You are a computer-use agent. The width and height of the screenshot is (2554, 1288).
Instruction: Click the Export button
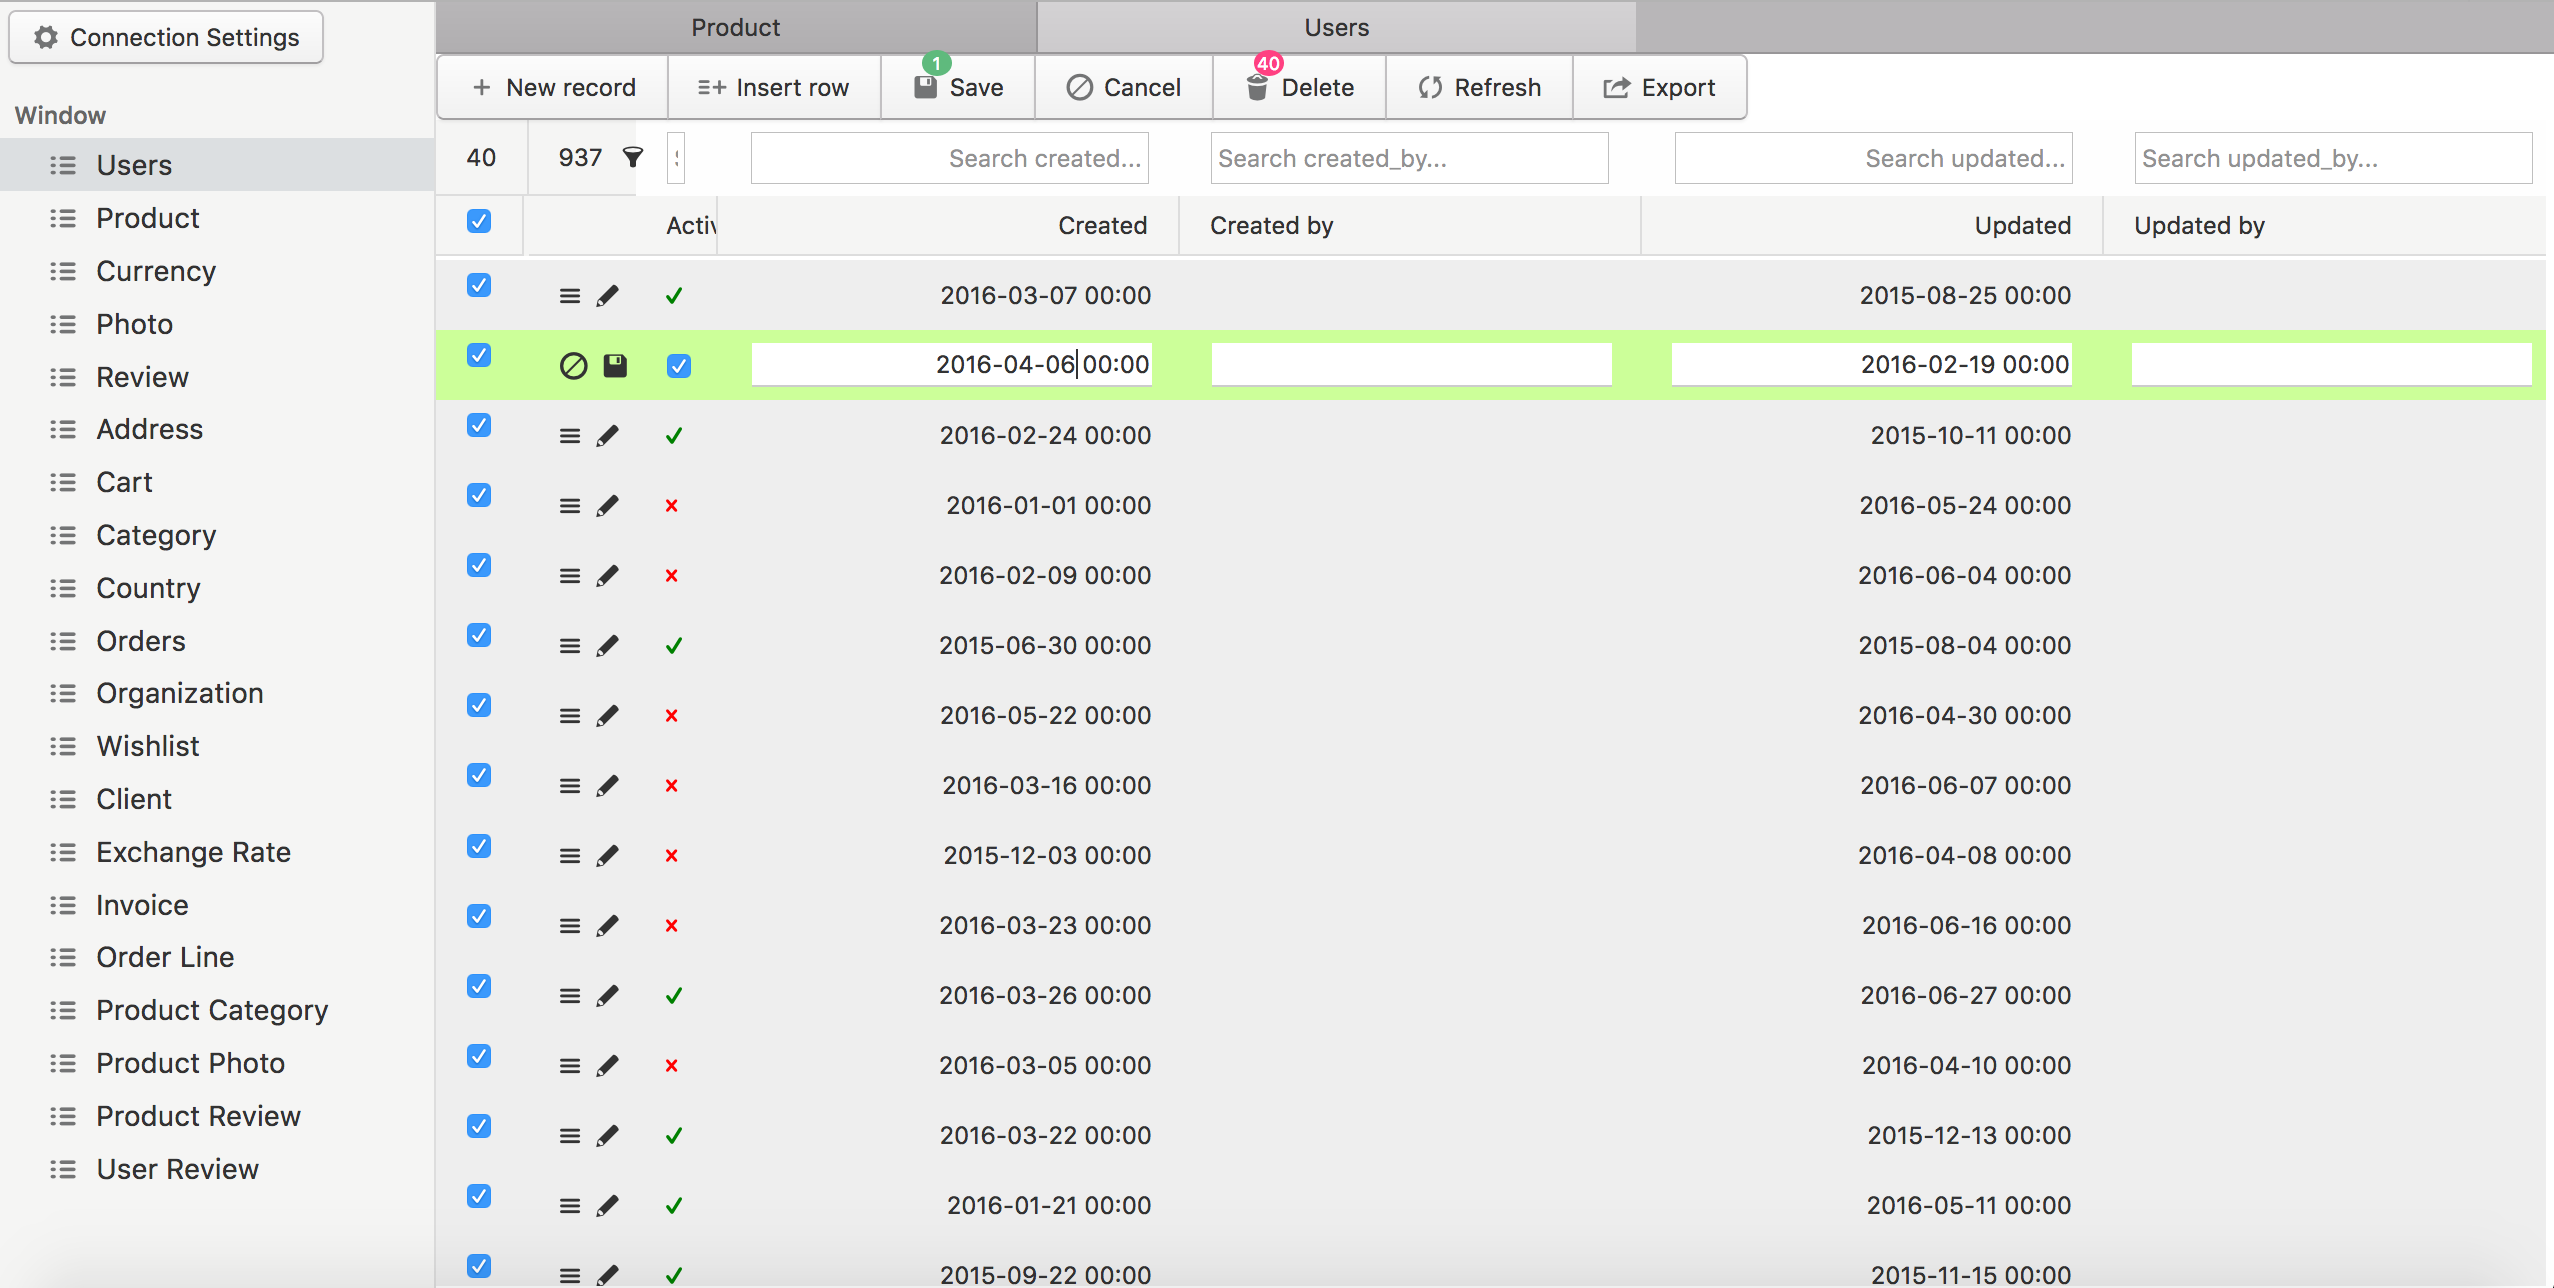coord(1659,88)
